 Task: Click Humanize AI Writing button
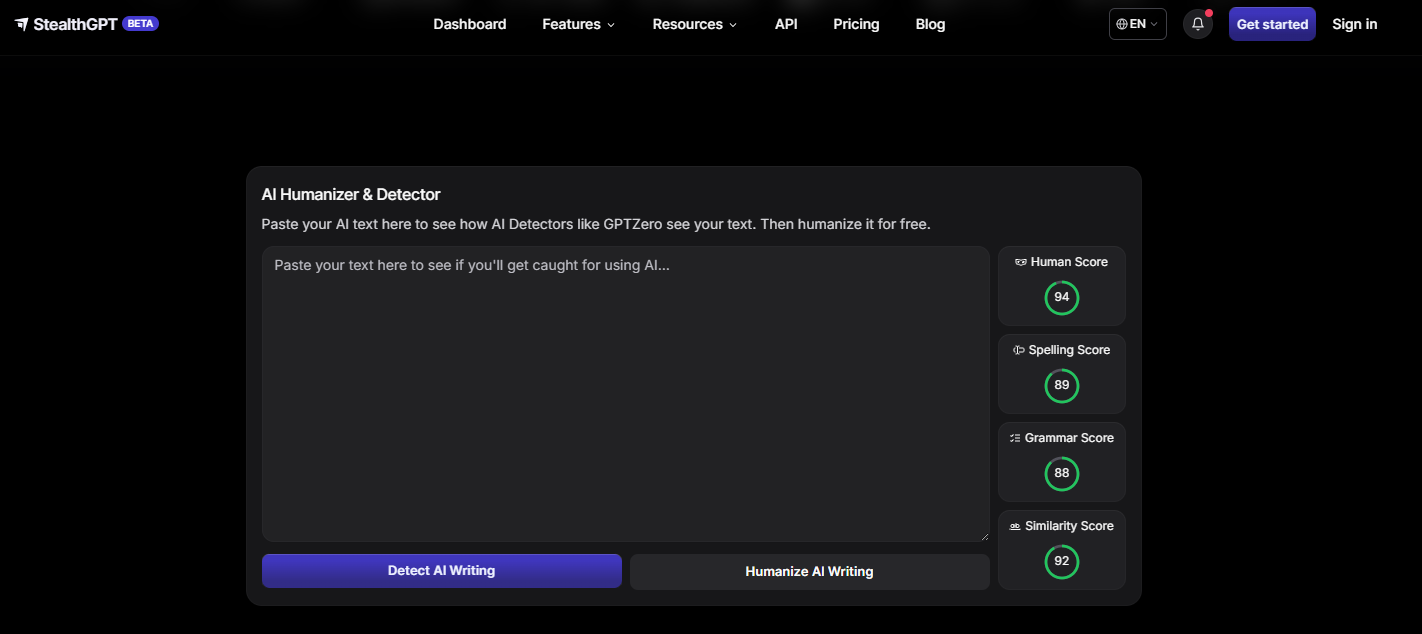810,572
